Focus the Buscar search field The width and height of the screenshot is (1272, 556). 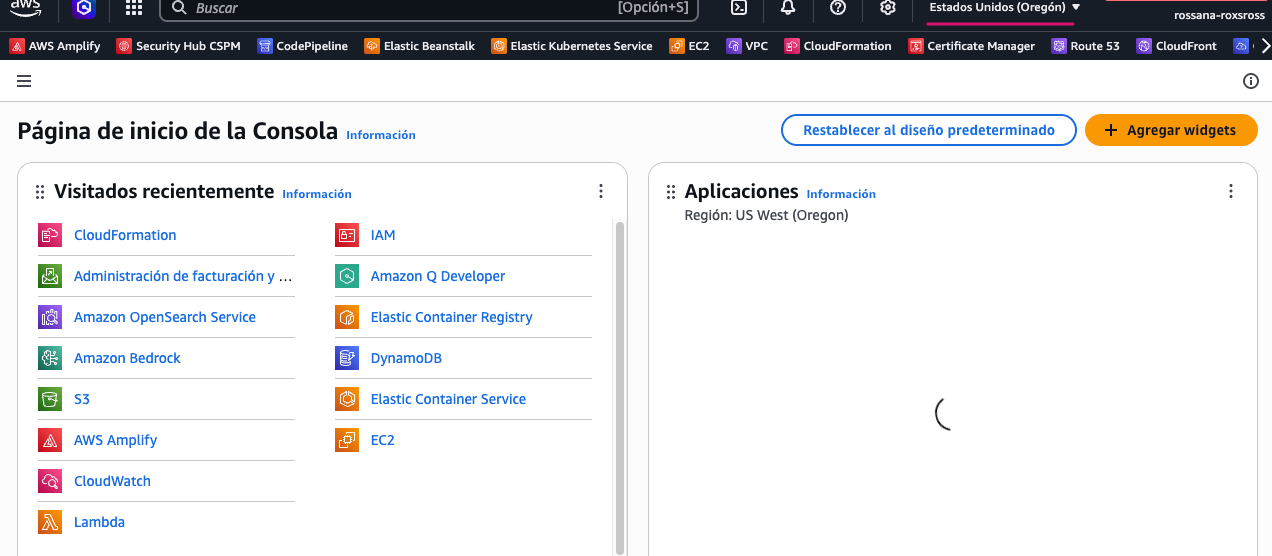click(x=429, y=8)
